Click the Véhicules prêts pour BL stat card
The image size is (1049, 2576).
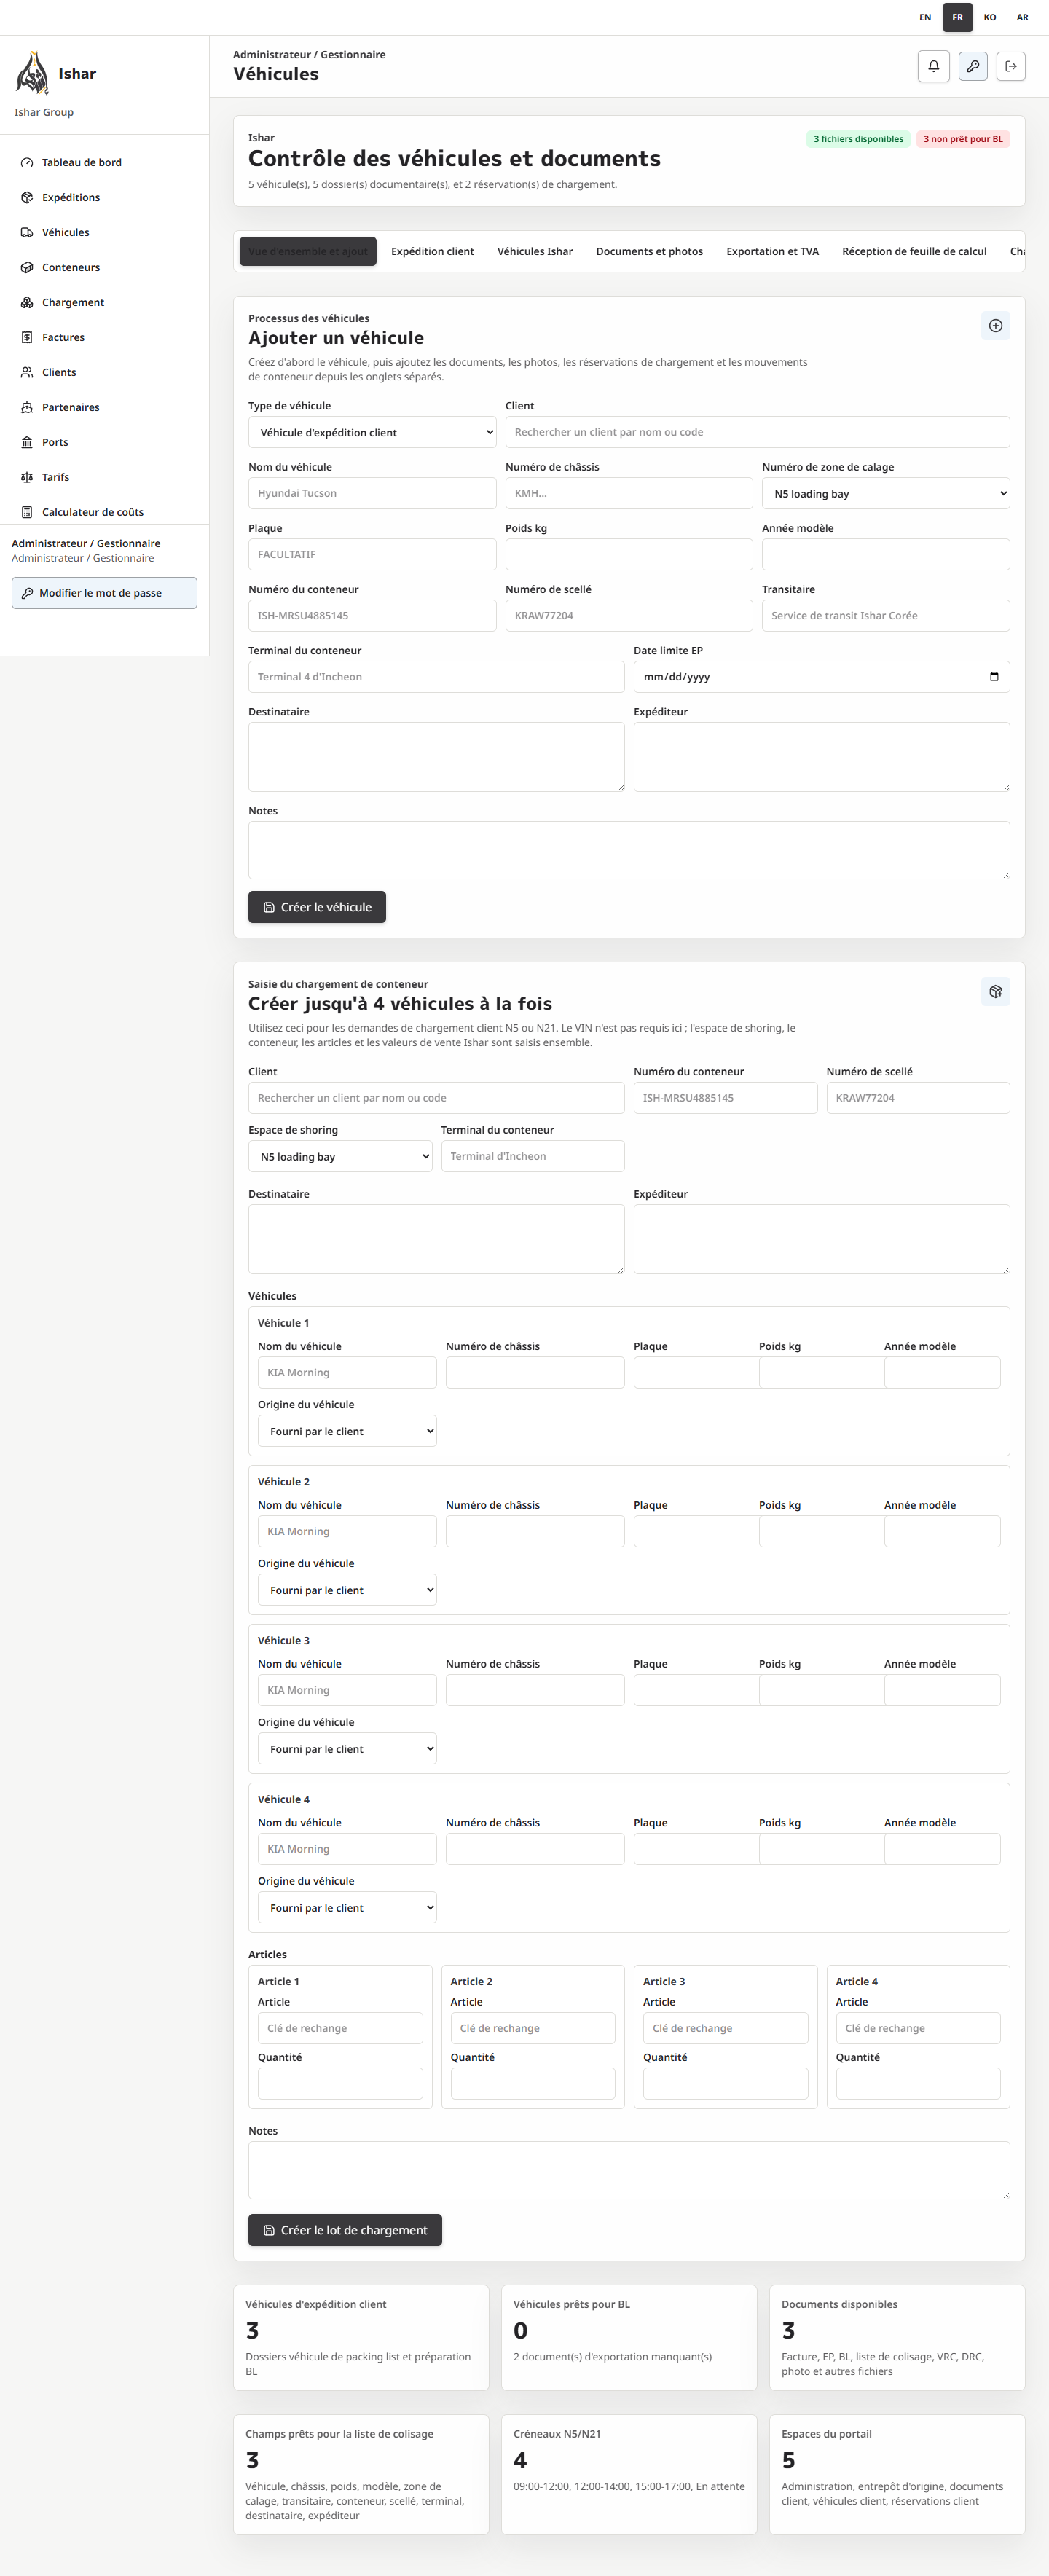pos(629,2337)
